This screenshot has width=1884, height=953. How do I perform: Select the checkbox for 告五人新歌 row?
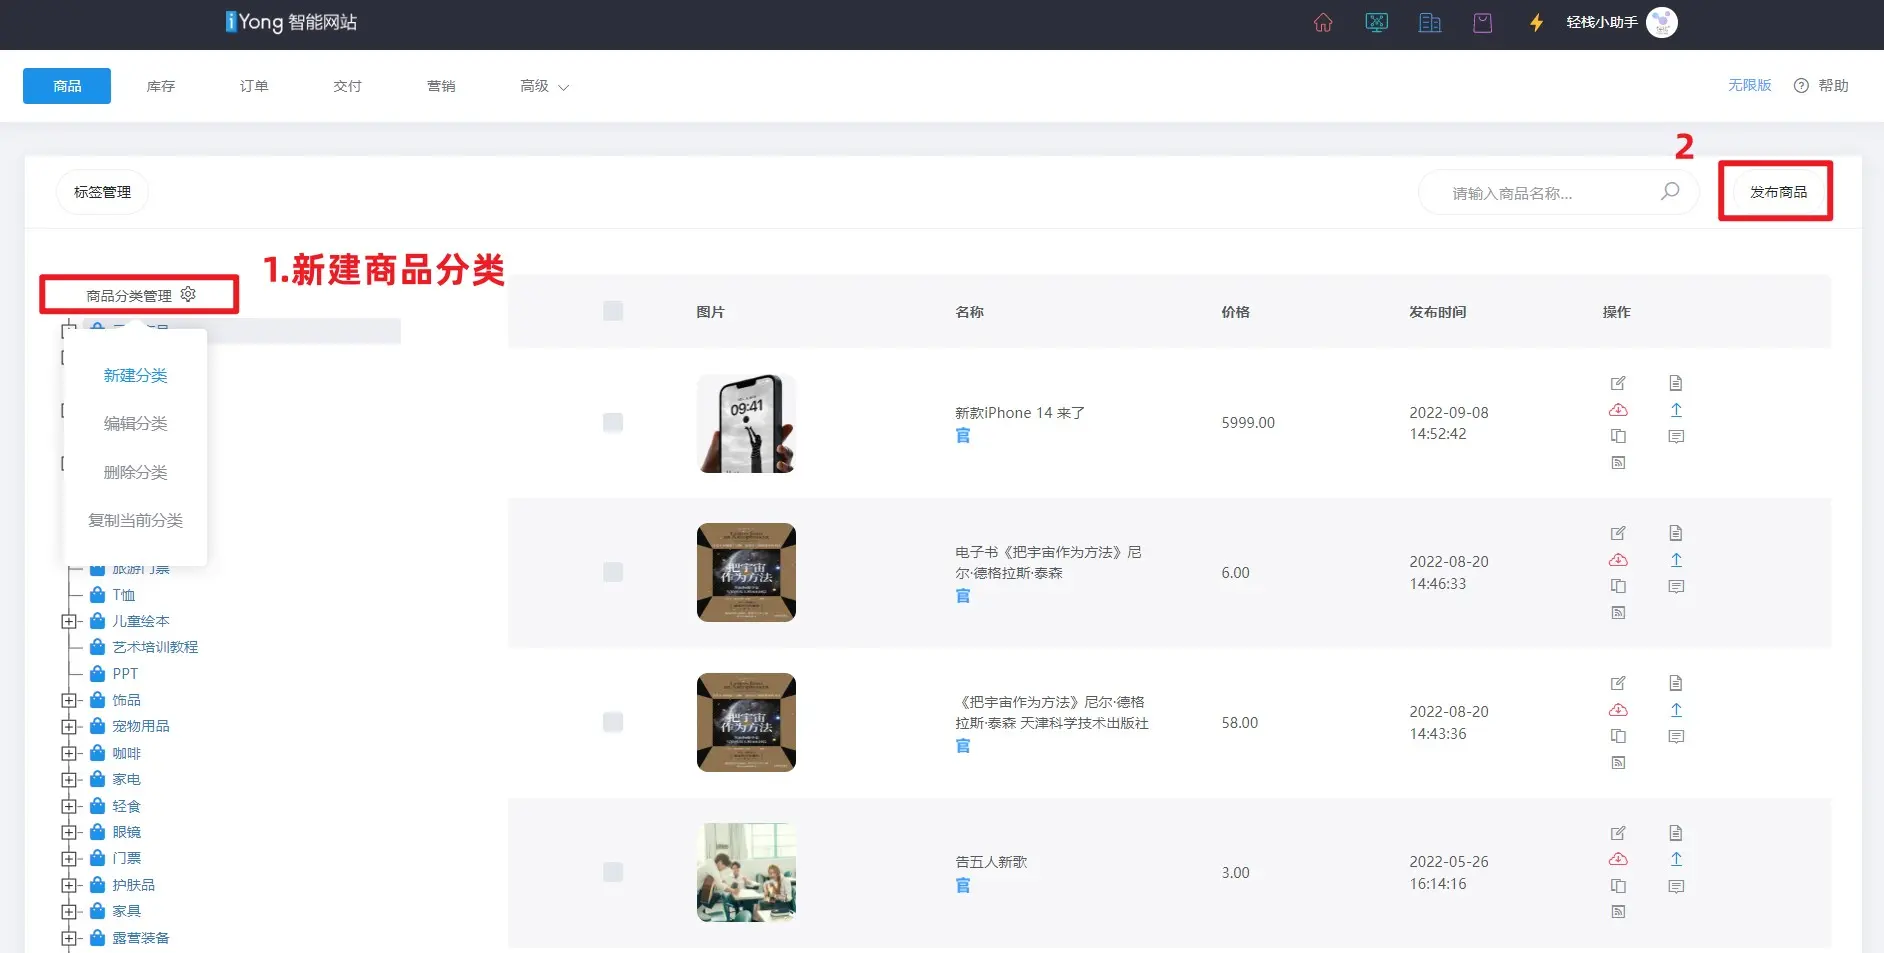(613, 872)
